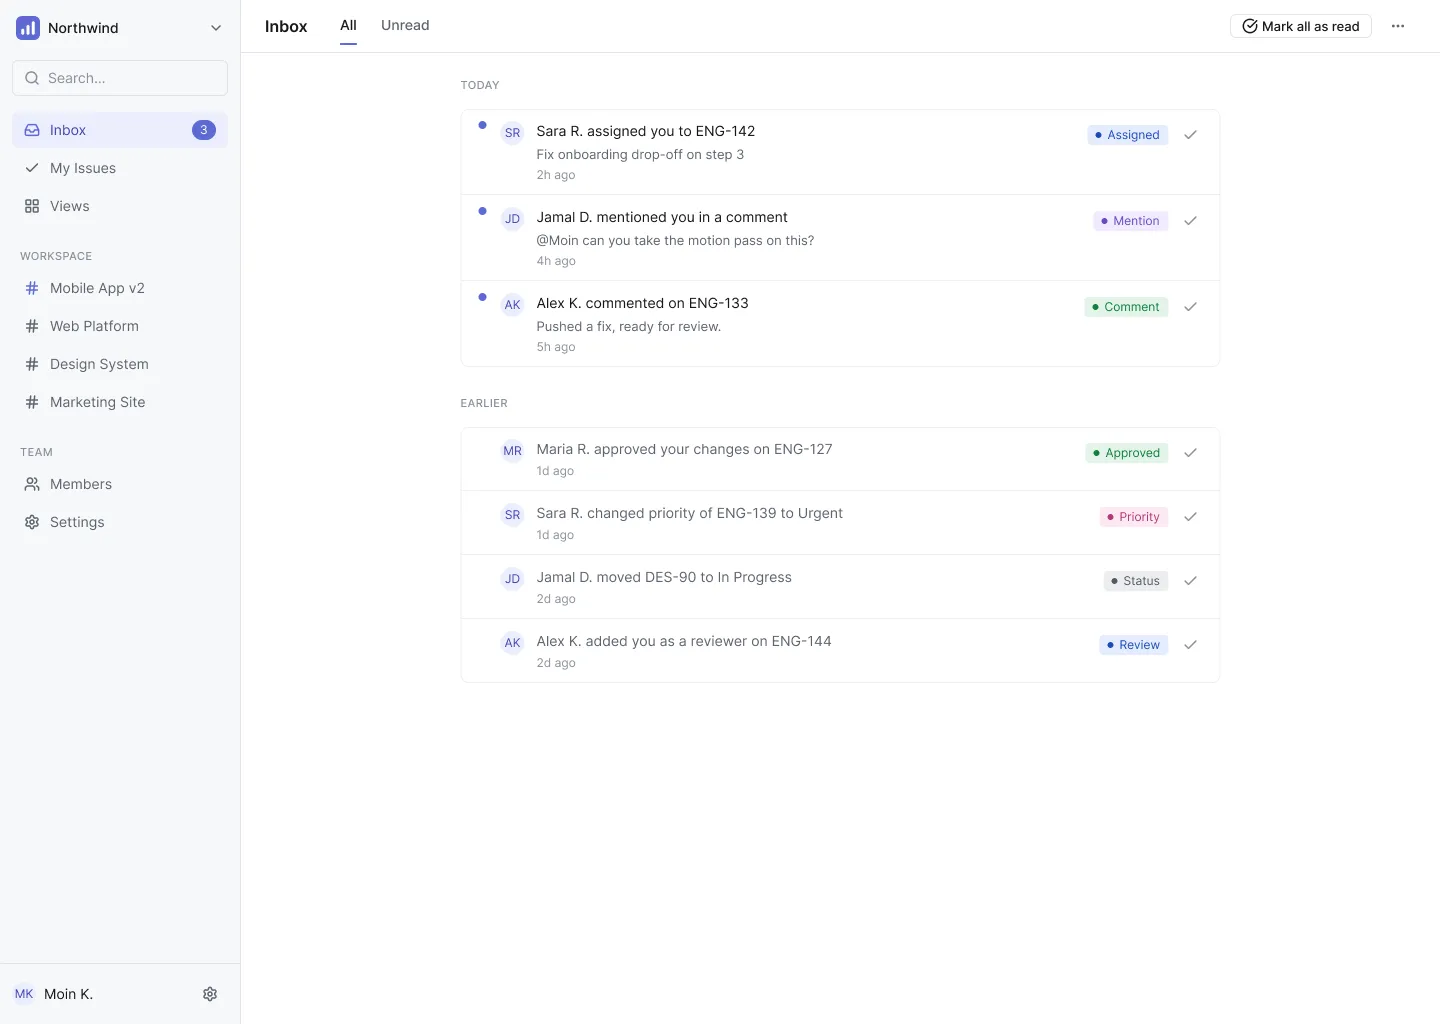This screenshot has height=1024, width=1440.
Task: Select the Web Platform project
Action: (x=120, y=326)
